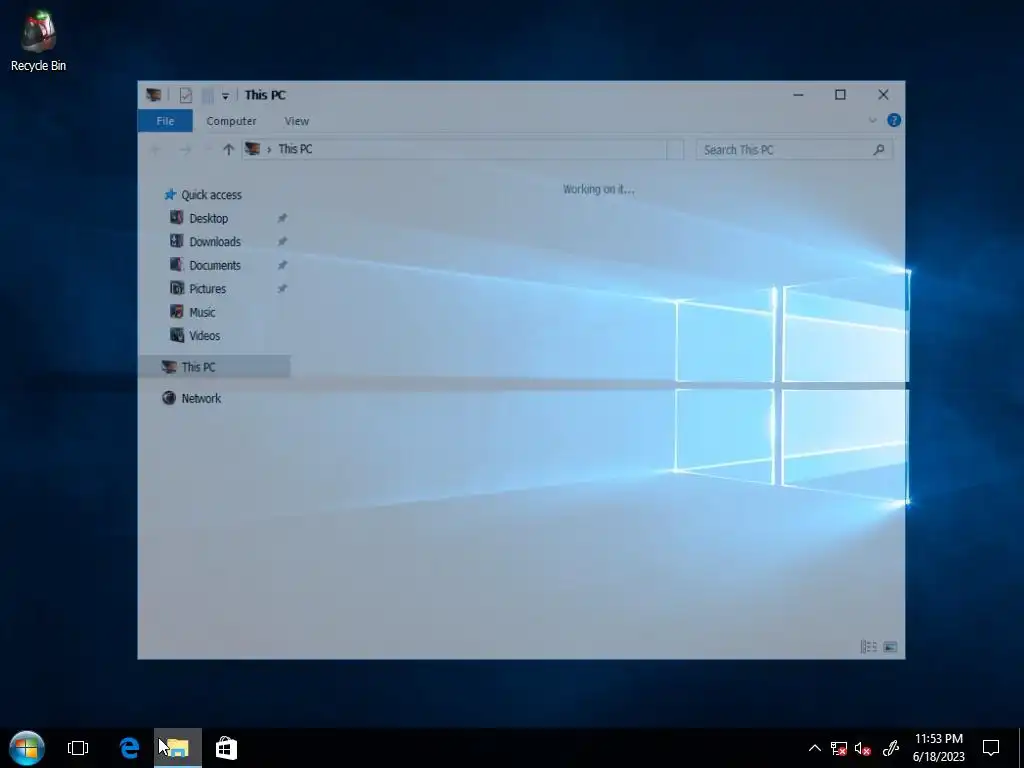1024x768 pixels.
Task: Switch to Large icons view layout icon
Action: [889, 647]
